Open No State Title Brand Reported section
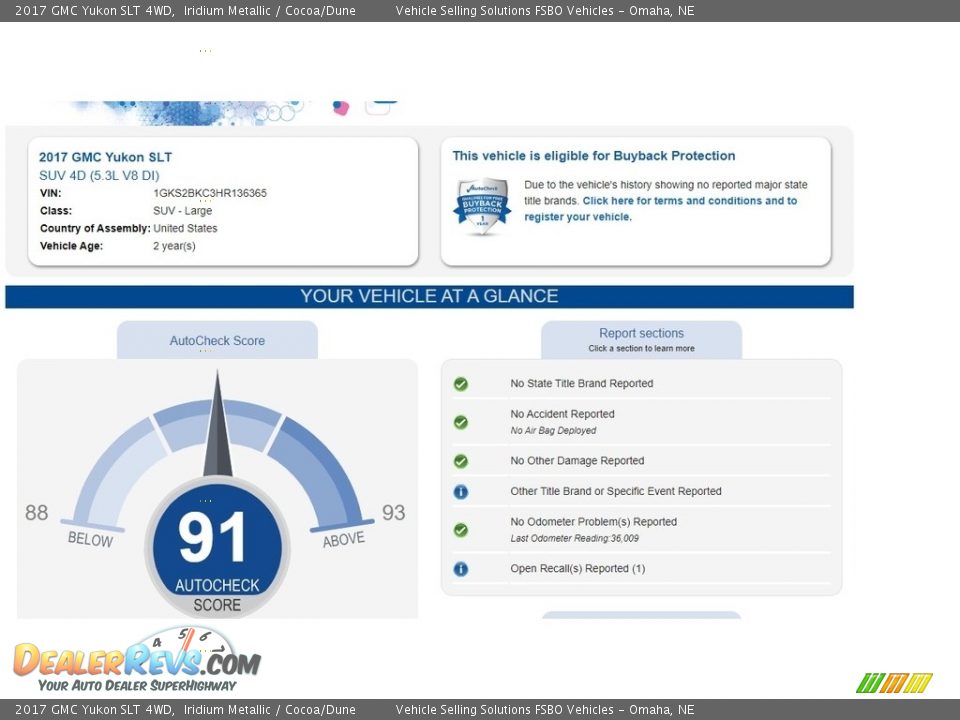This screenshot has height=720, width=960. (x=582, y=383)
